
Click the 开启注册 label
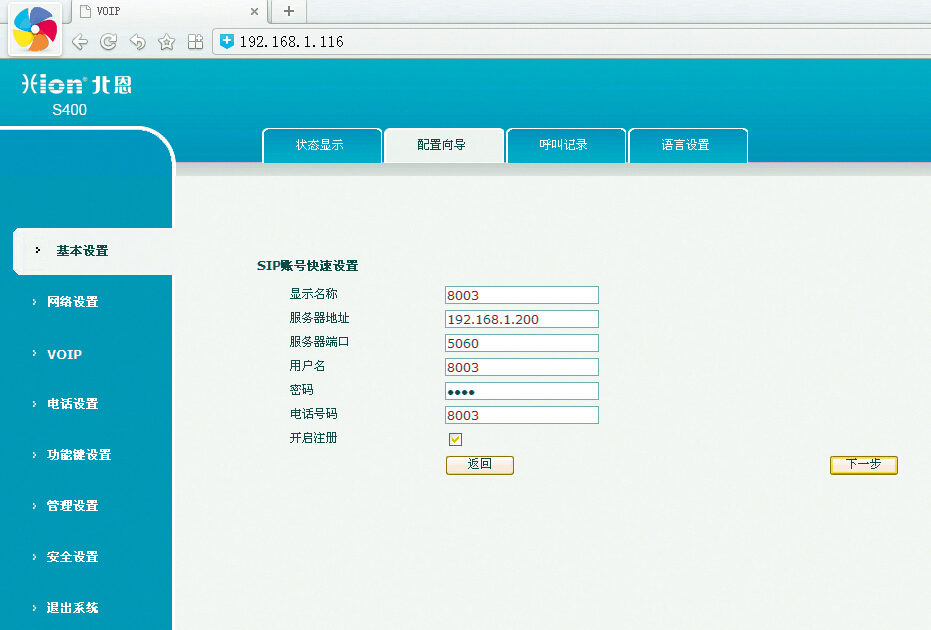[x=314, y=438]
